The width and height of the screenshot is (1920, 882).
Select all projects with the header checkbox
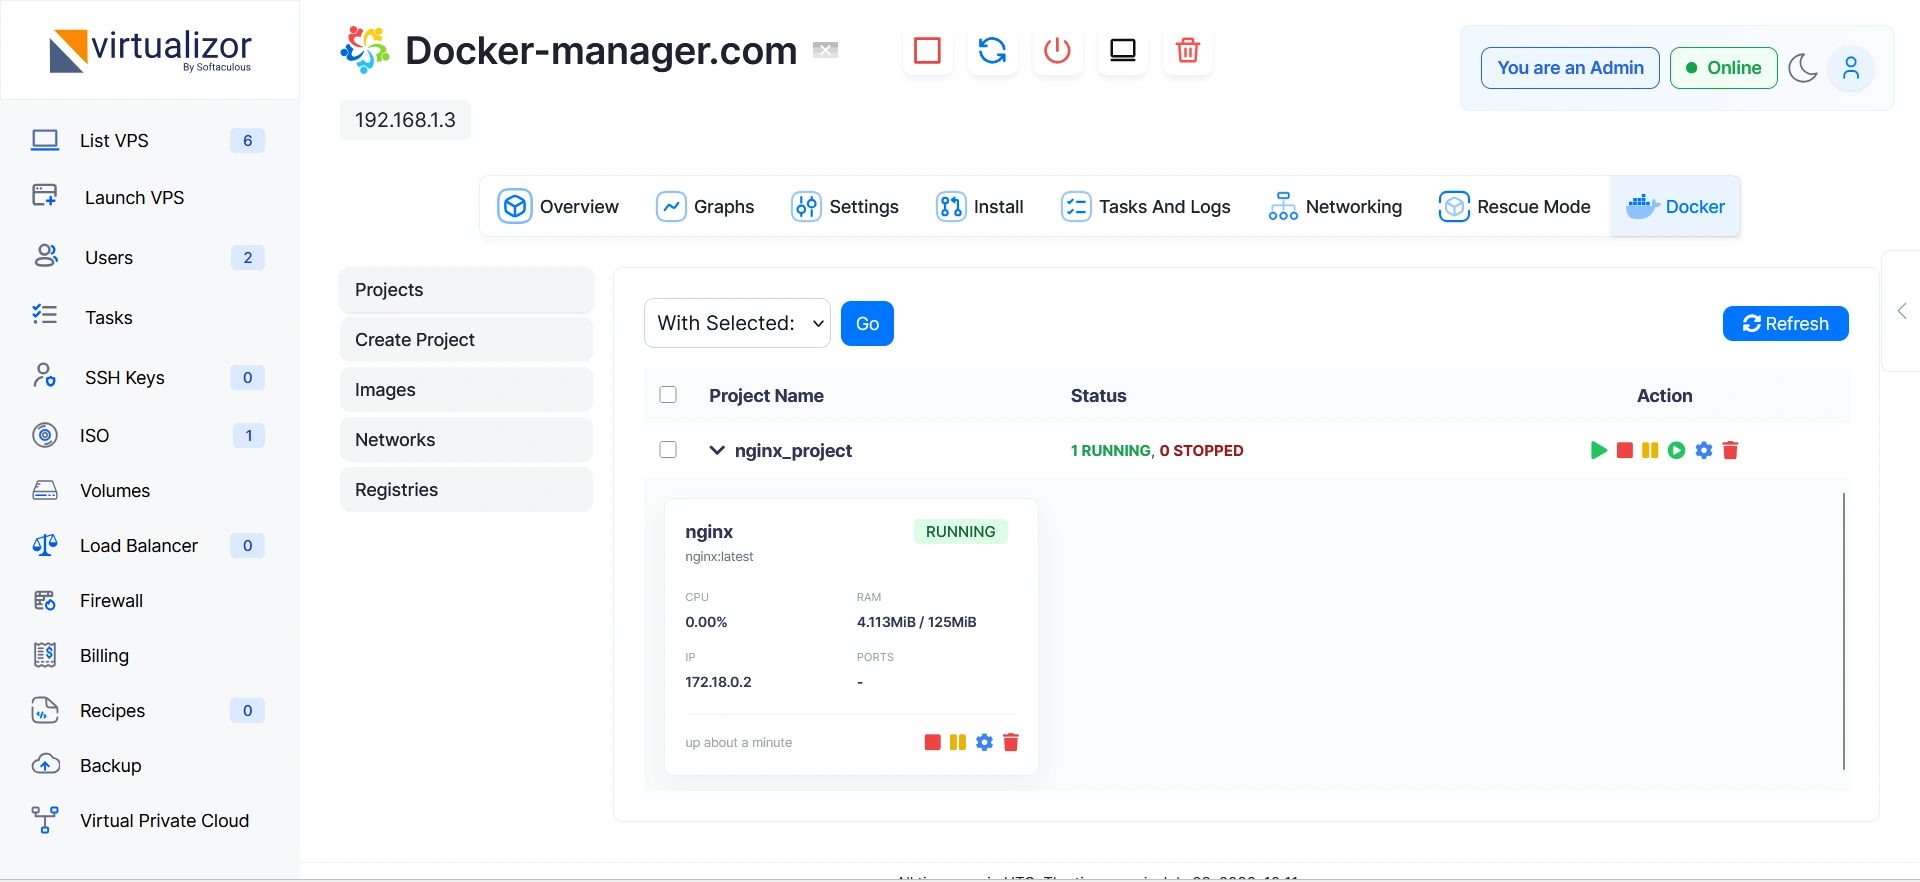[668, 395]
